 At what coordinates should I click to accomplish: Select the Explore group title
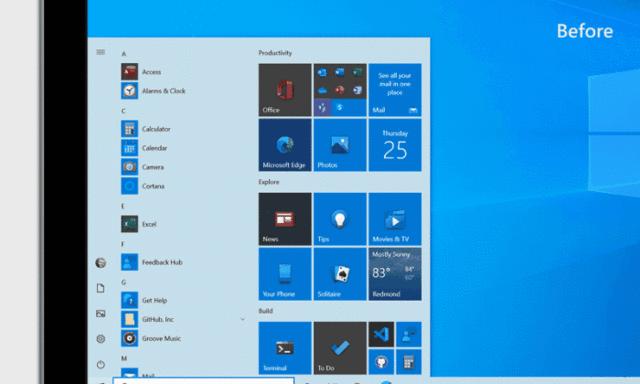coord(269,182)
